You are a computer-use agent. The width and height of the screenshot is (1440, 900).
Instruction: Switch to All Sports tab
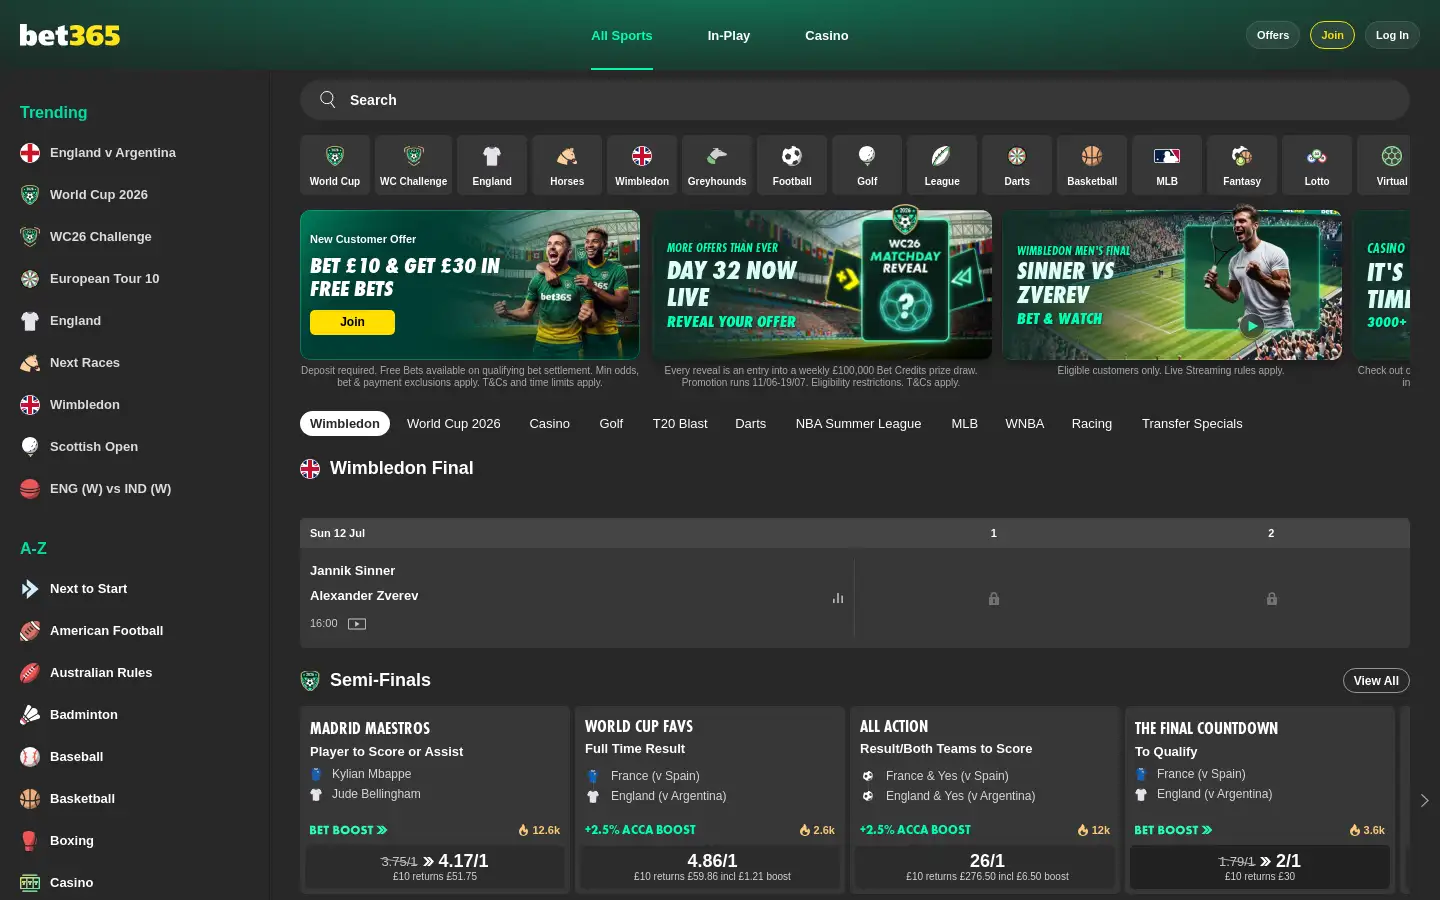click(621, 36)
